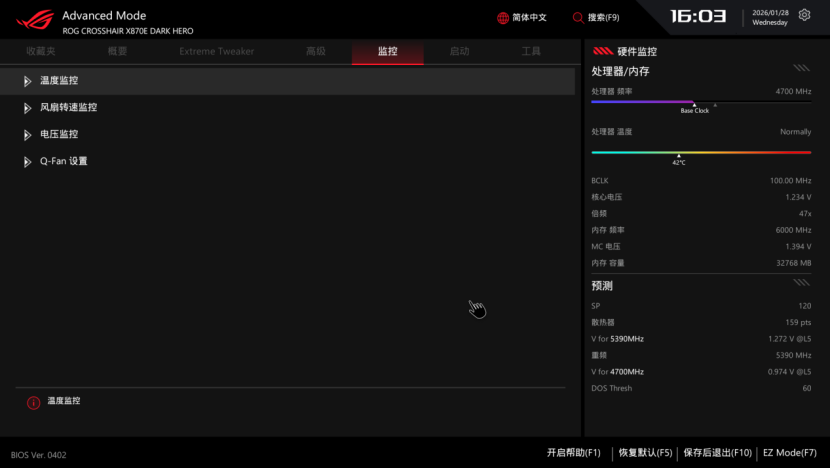Click the ROG logo icon
Image resolution: width=830 pixels, height=468 pixels.
pos(31,20)
